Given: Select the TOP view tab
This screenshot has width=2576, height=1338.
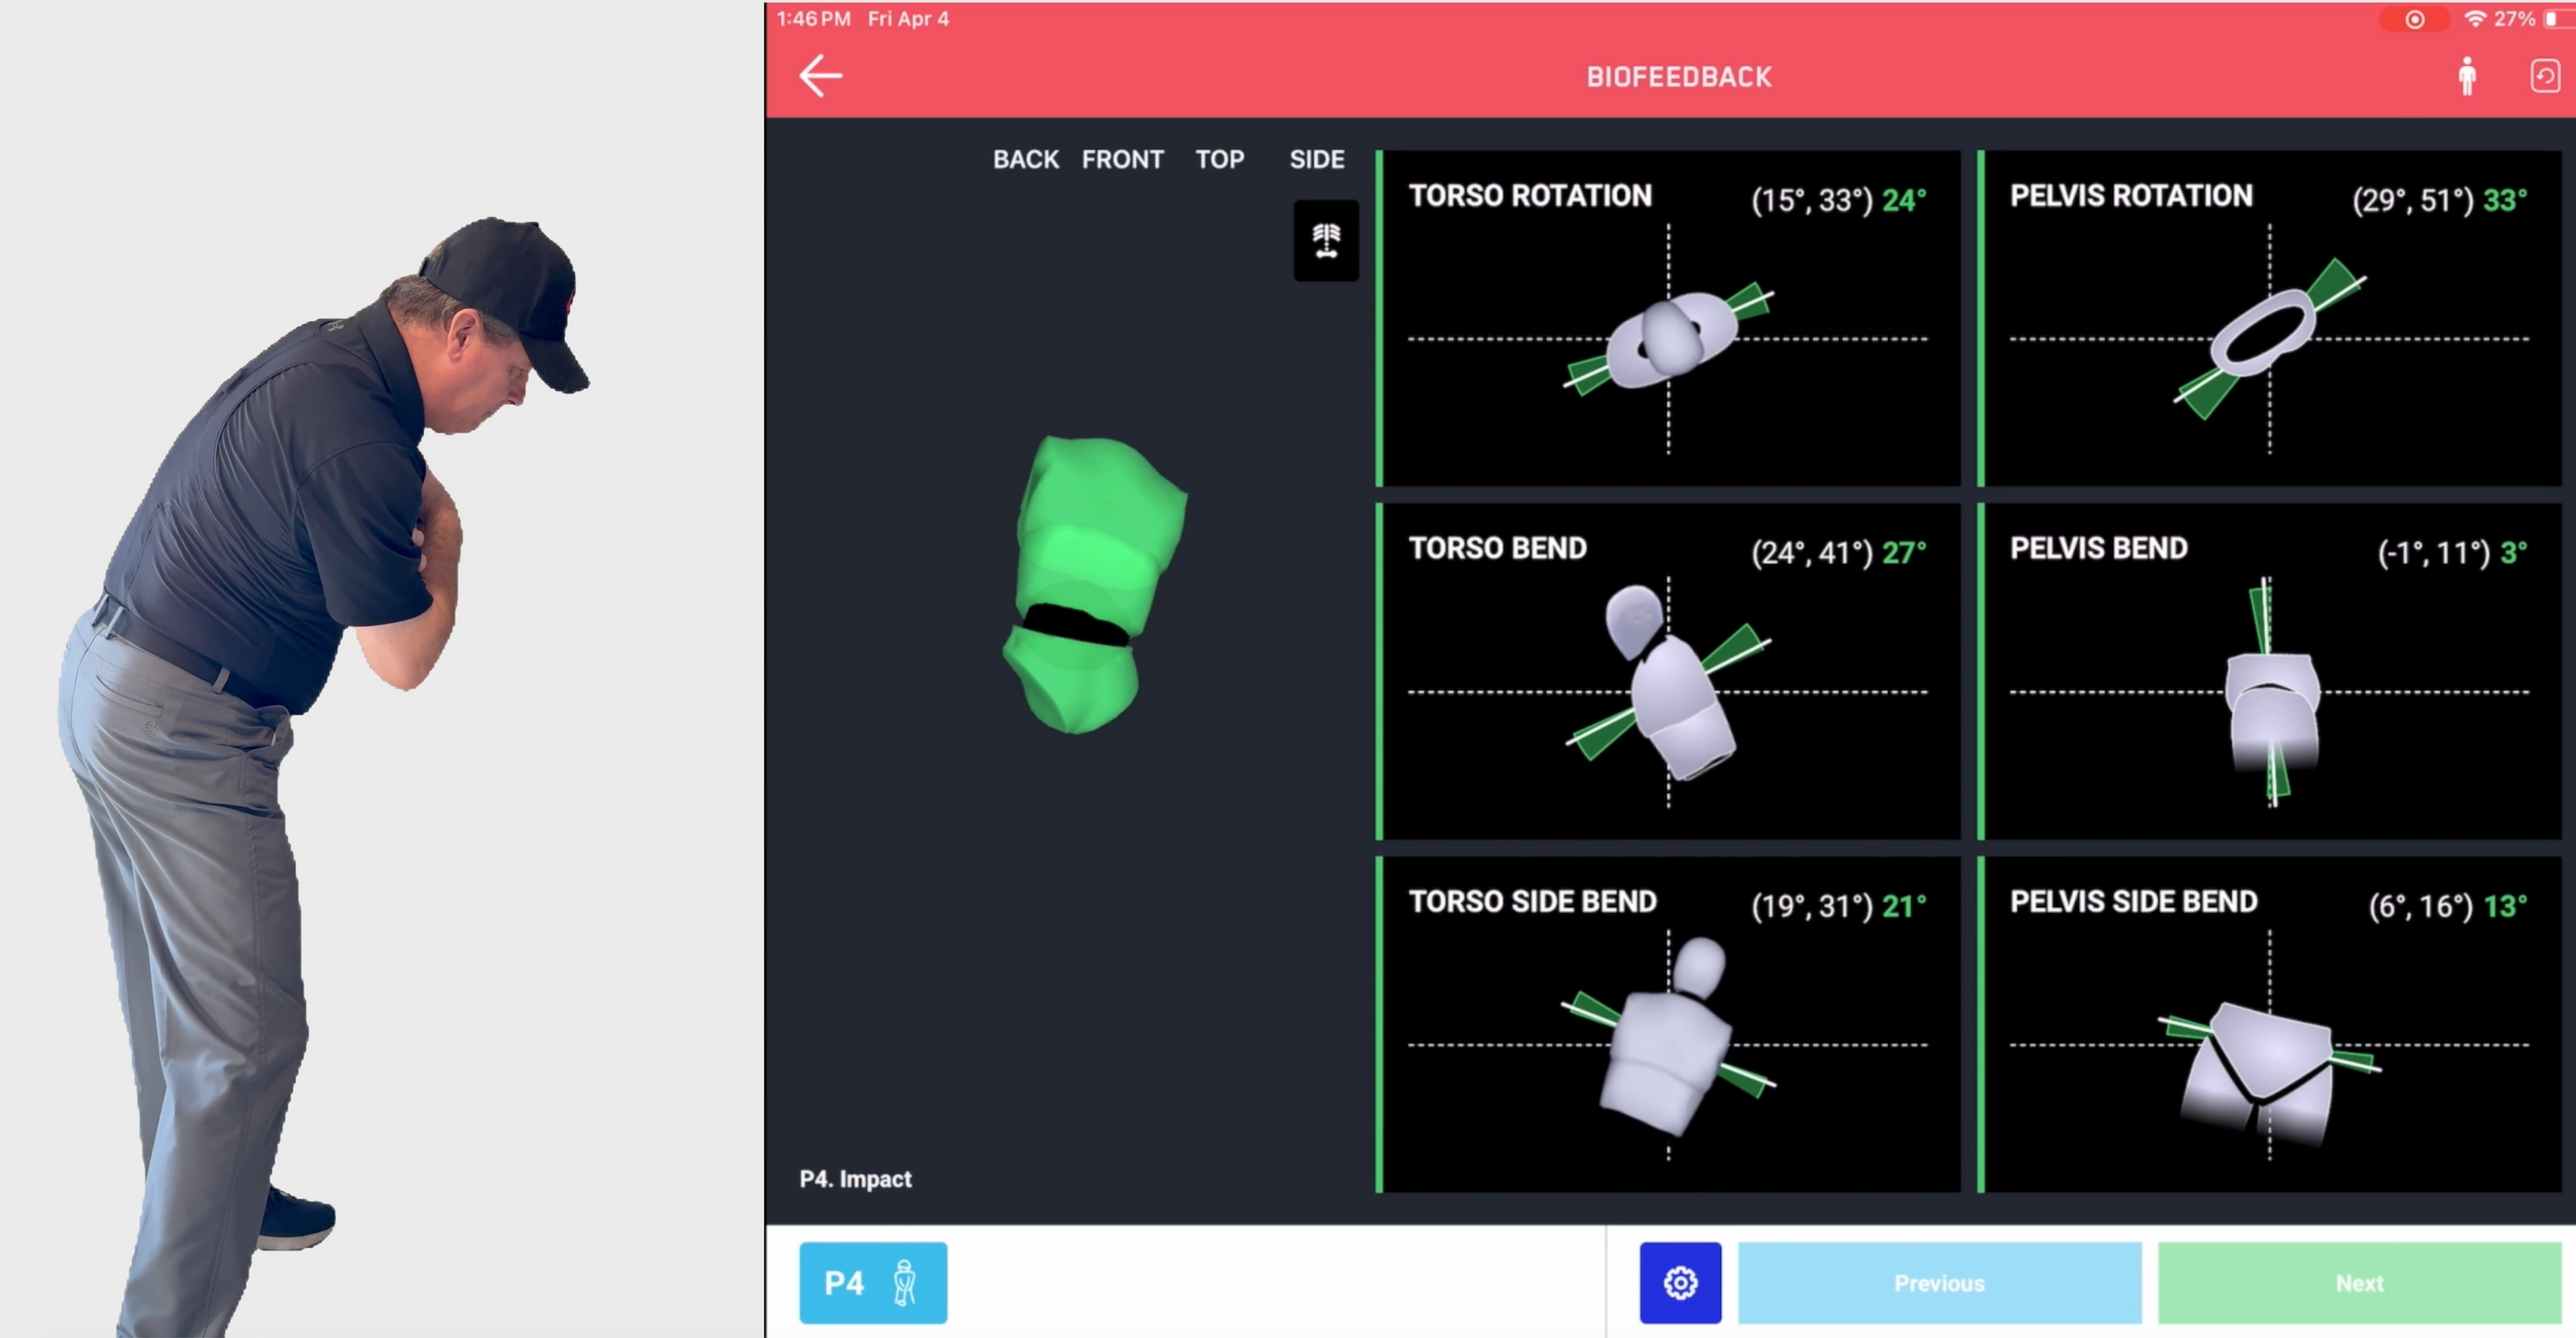Looking at the screenshot, I should [x=1219, y=159].
